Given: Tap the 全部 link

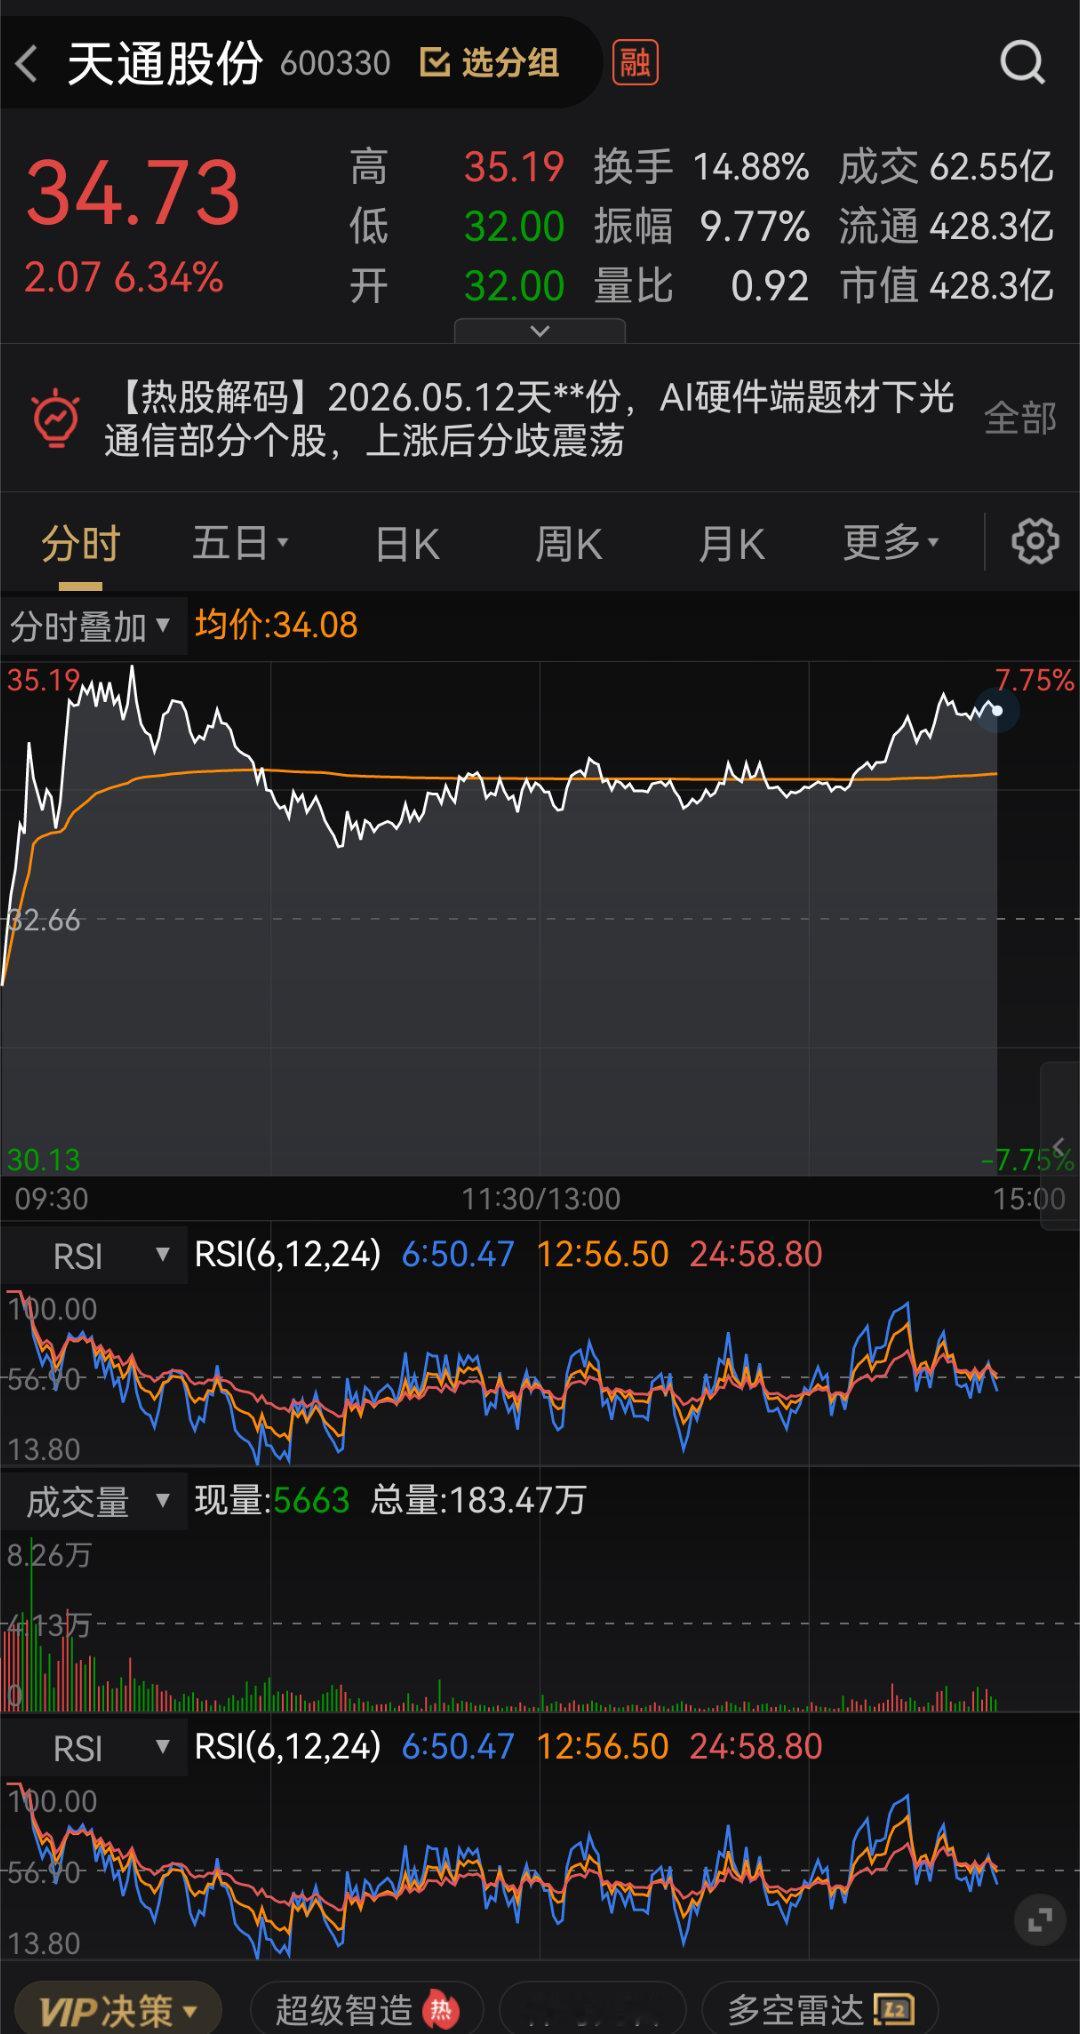Looking at the screenshot, I should click(x=1020, y=418).
